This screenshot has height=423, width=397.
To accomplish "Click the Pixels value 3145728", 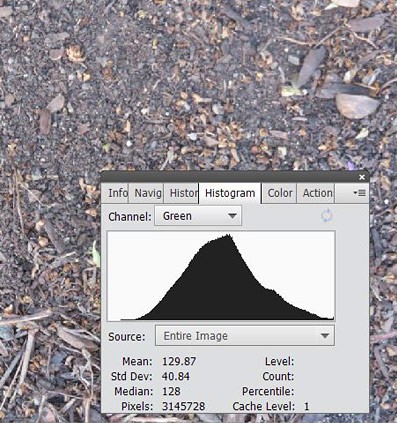I will tap(183, 406).
